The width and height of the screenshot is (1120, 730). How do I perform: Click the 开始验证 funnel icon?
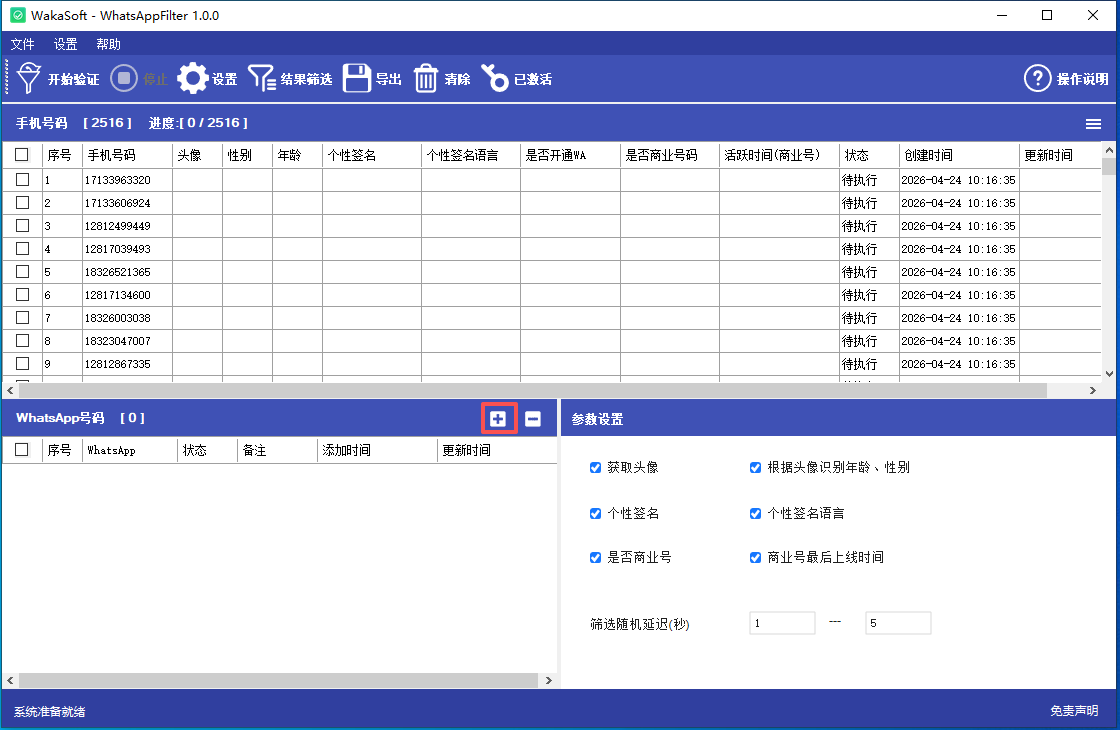(x=29, y=78)
